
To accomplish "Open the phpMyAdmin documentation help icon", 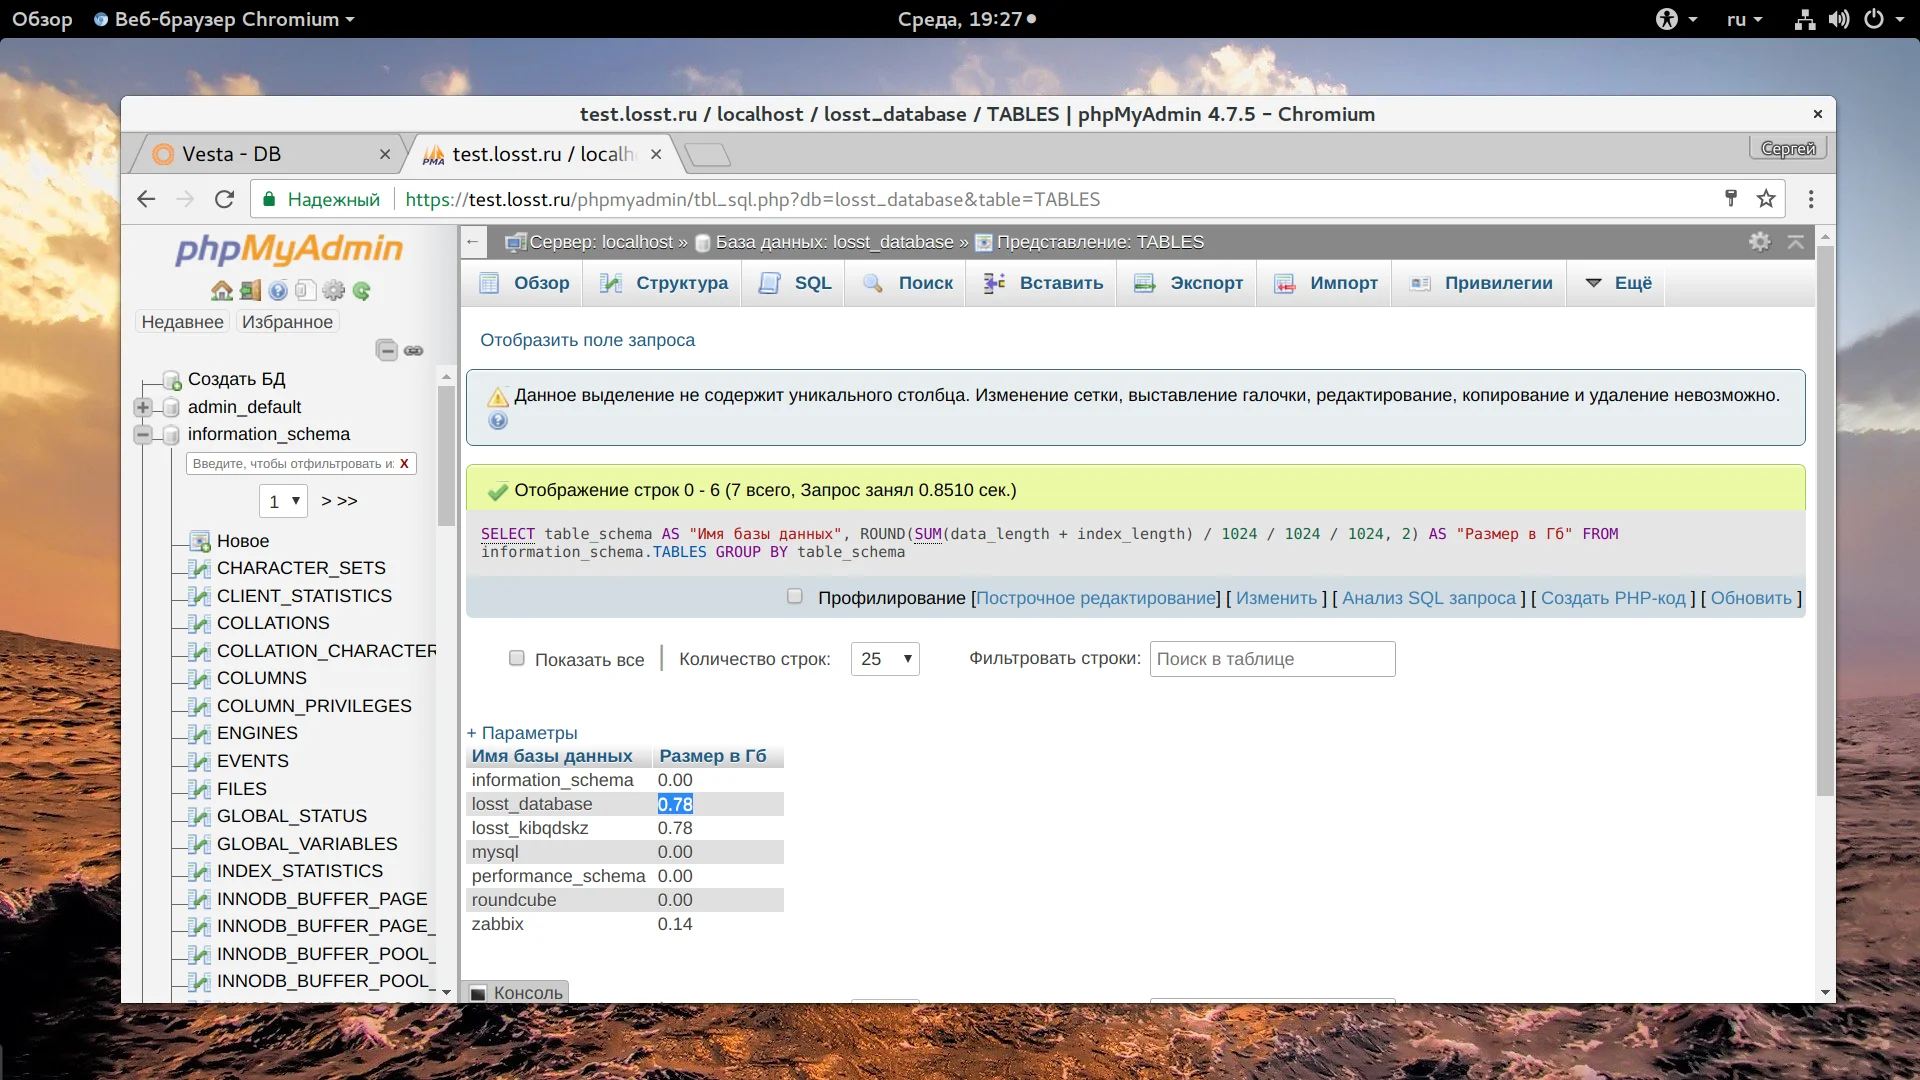I will (278, 291).
